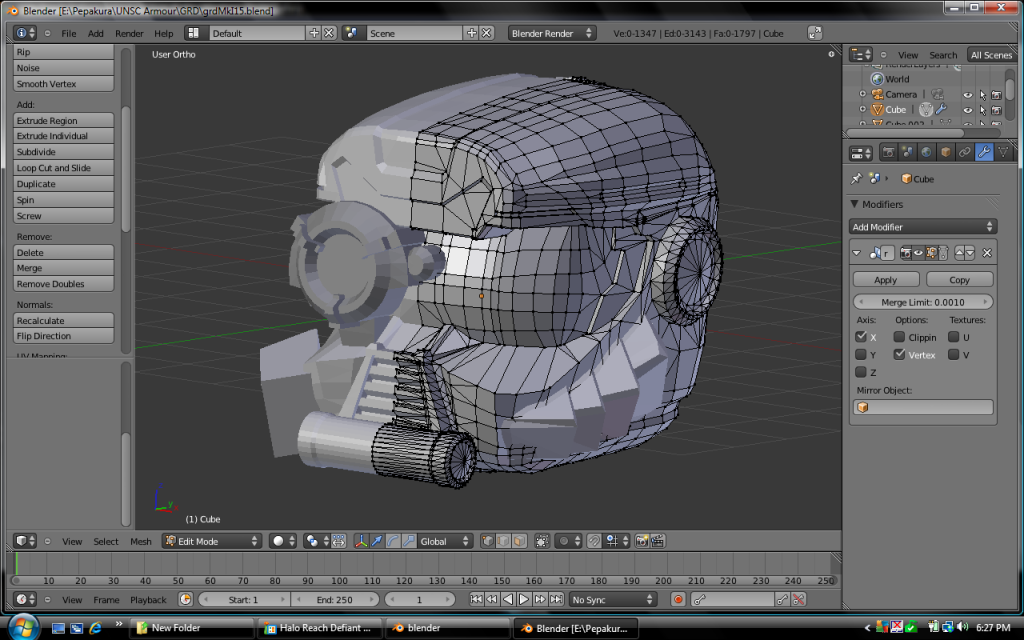
Task: Enable texture V mirror checkbox
Action: [x=953, y=355]
